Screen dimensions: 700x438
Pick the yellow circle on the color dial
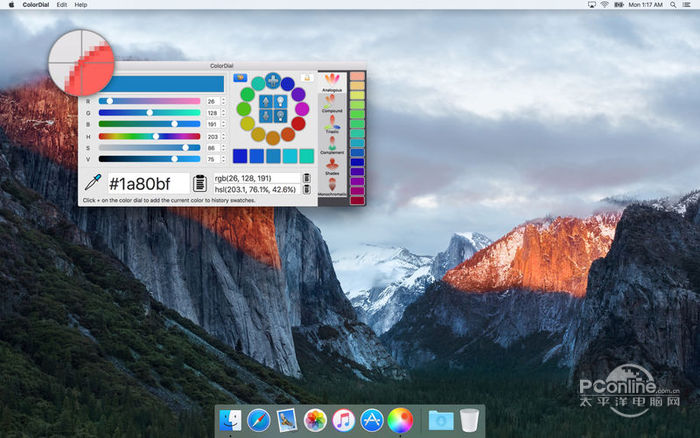(247, 124)
